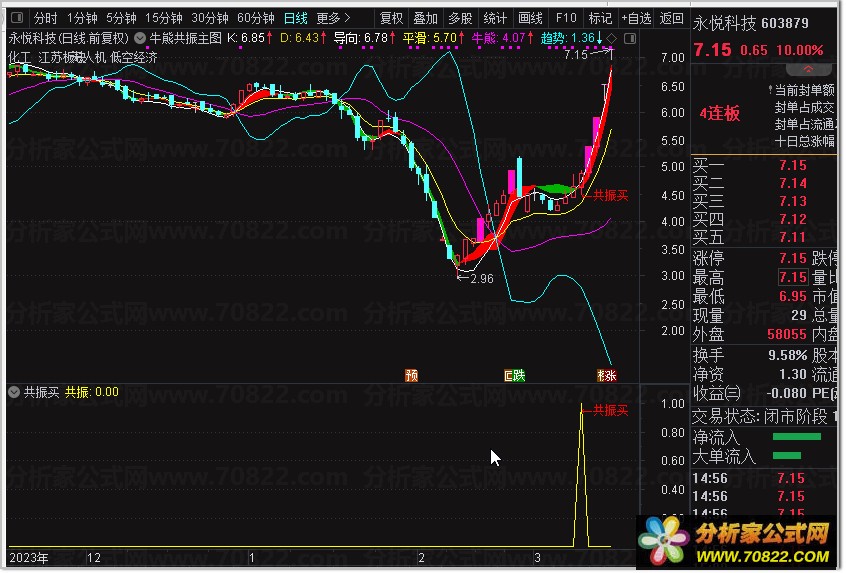Click the 买四 bid price 7.12
Viewport: 846px width, 573px height.
(793, 219)
